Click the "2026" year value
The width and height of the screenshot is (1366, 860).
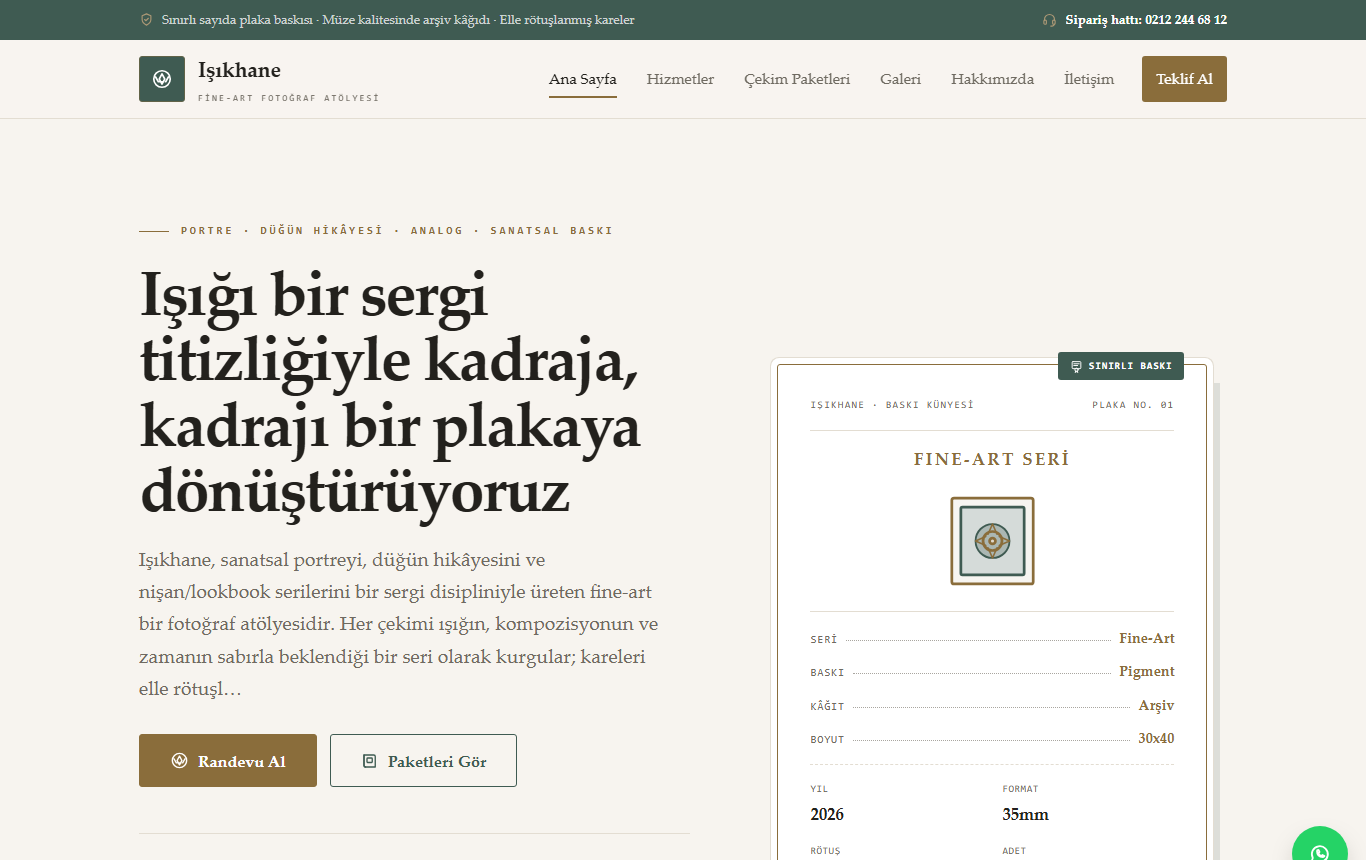point(827,814)
